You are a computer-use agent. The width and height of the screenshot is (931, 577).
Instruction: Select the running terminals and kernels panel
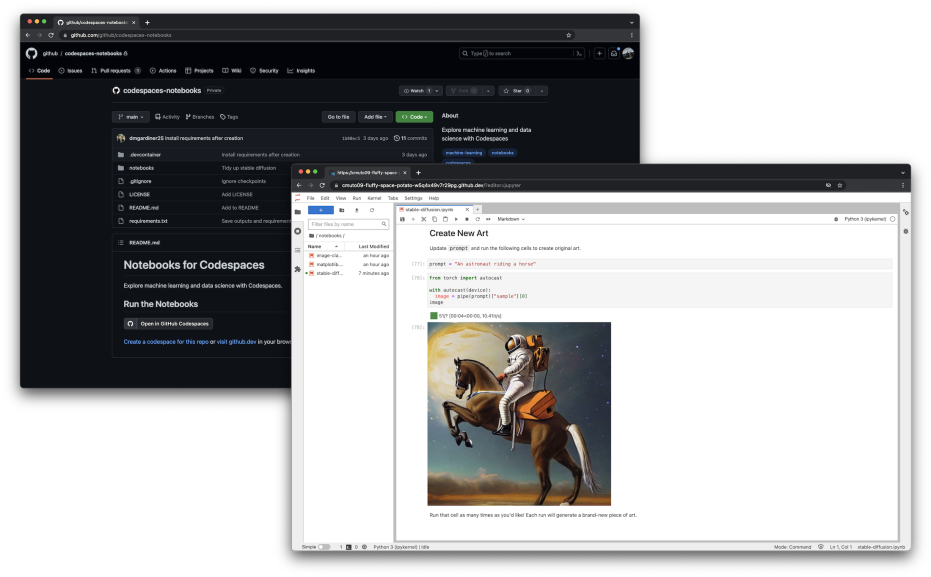(x=297, y=230)
